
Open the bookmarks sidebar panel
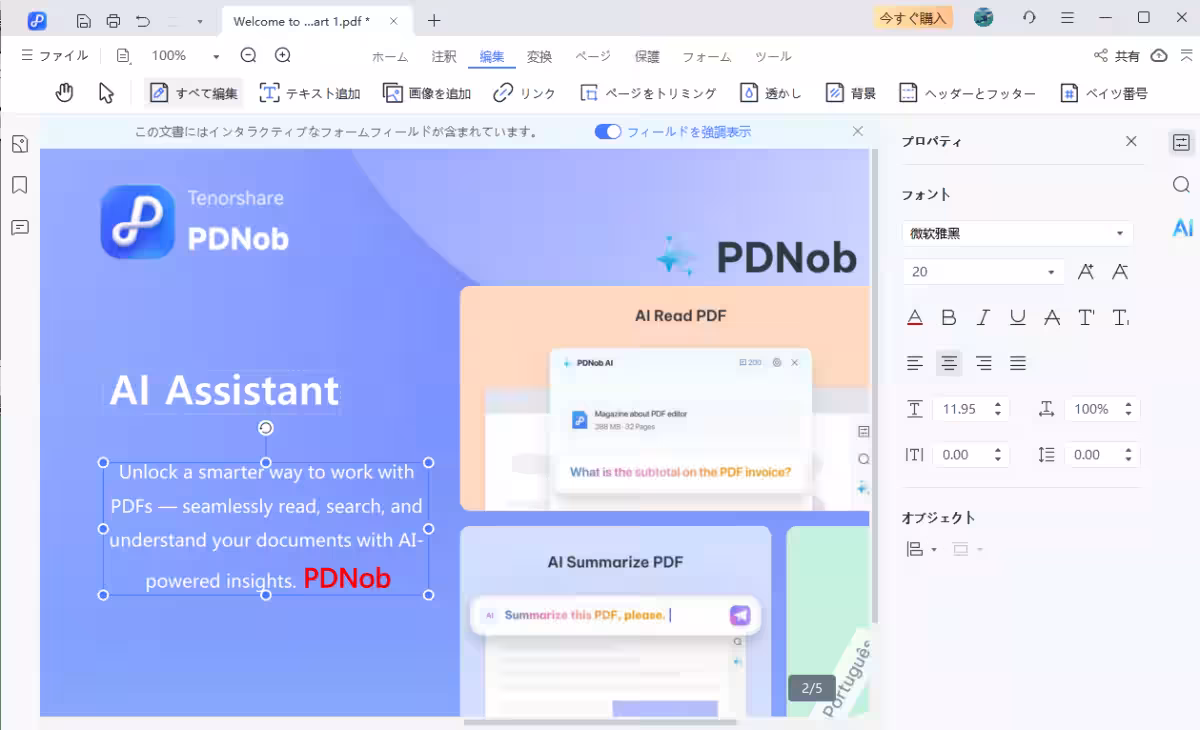[19, 185]
